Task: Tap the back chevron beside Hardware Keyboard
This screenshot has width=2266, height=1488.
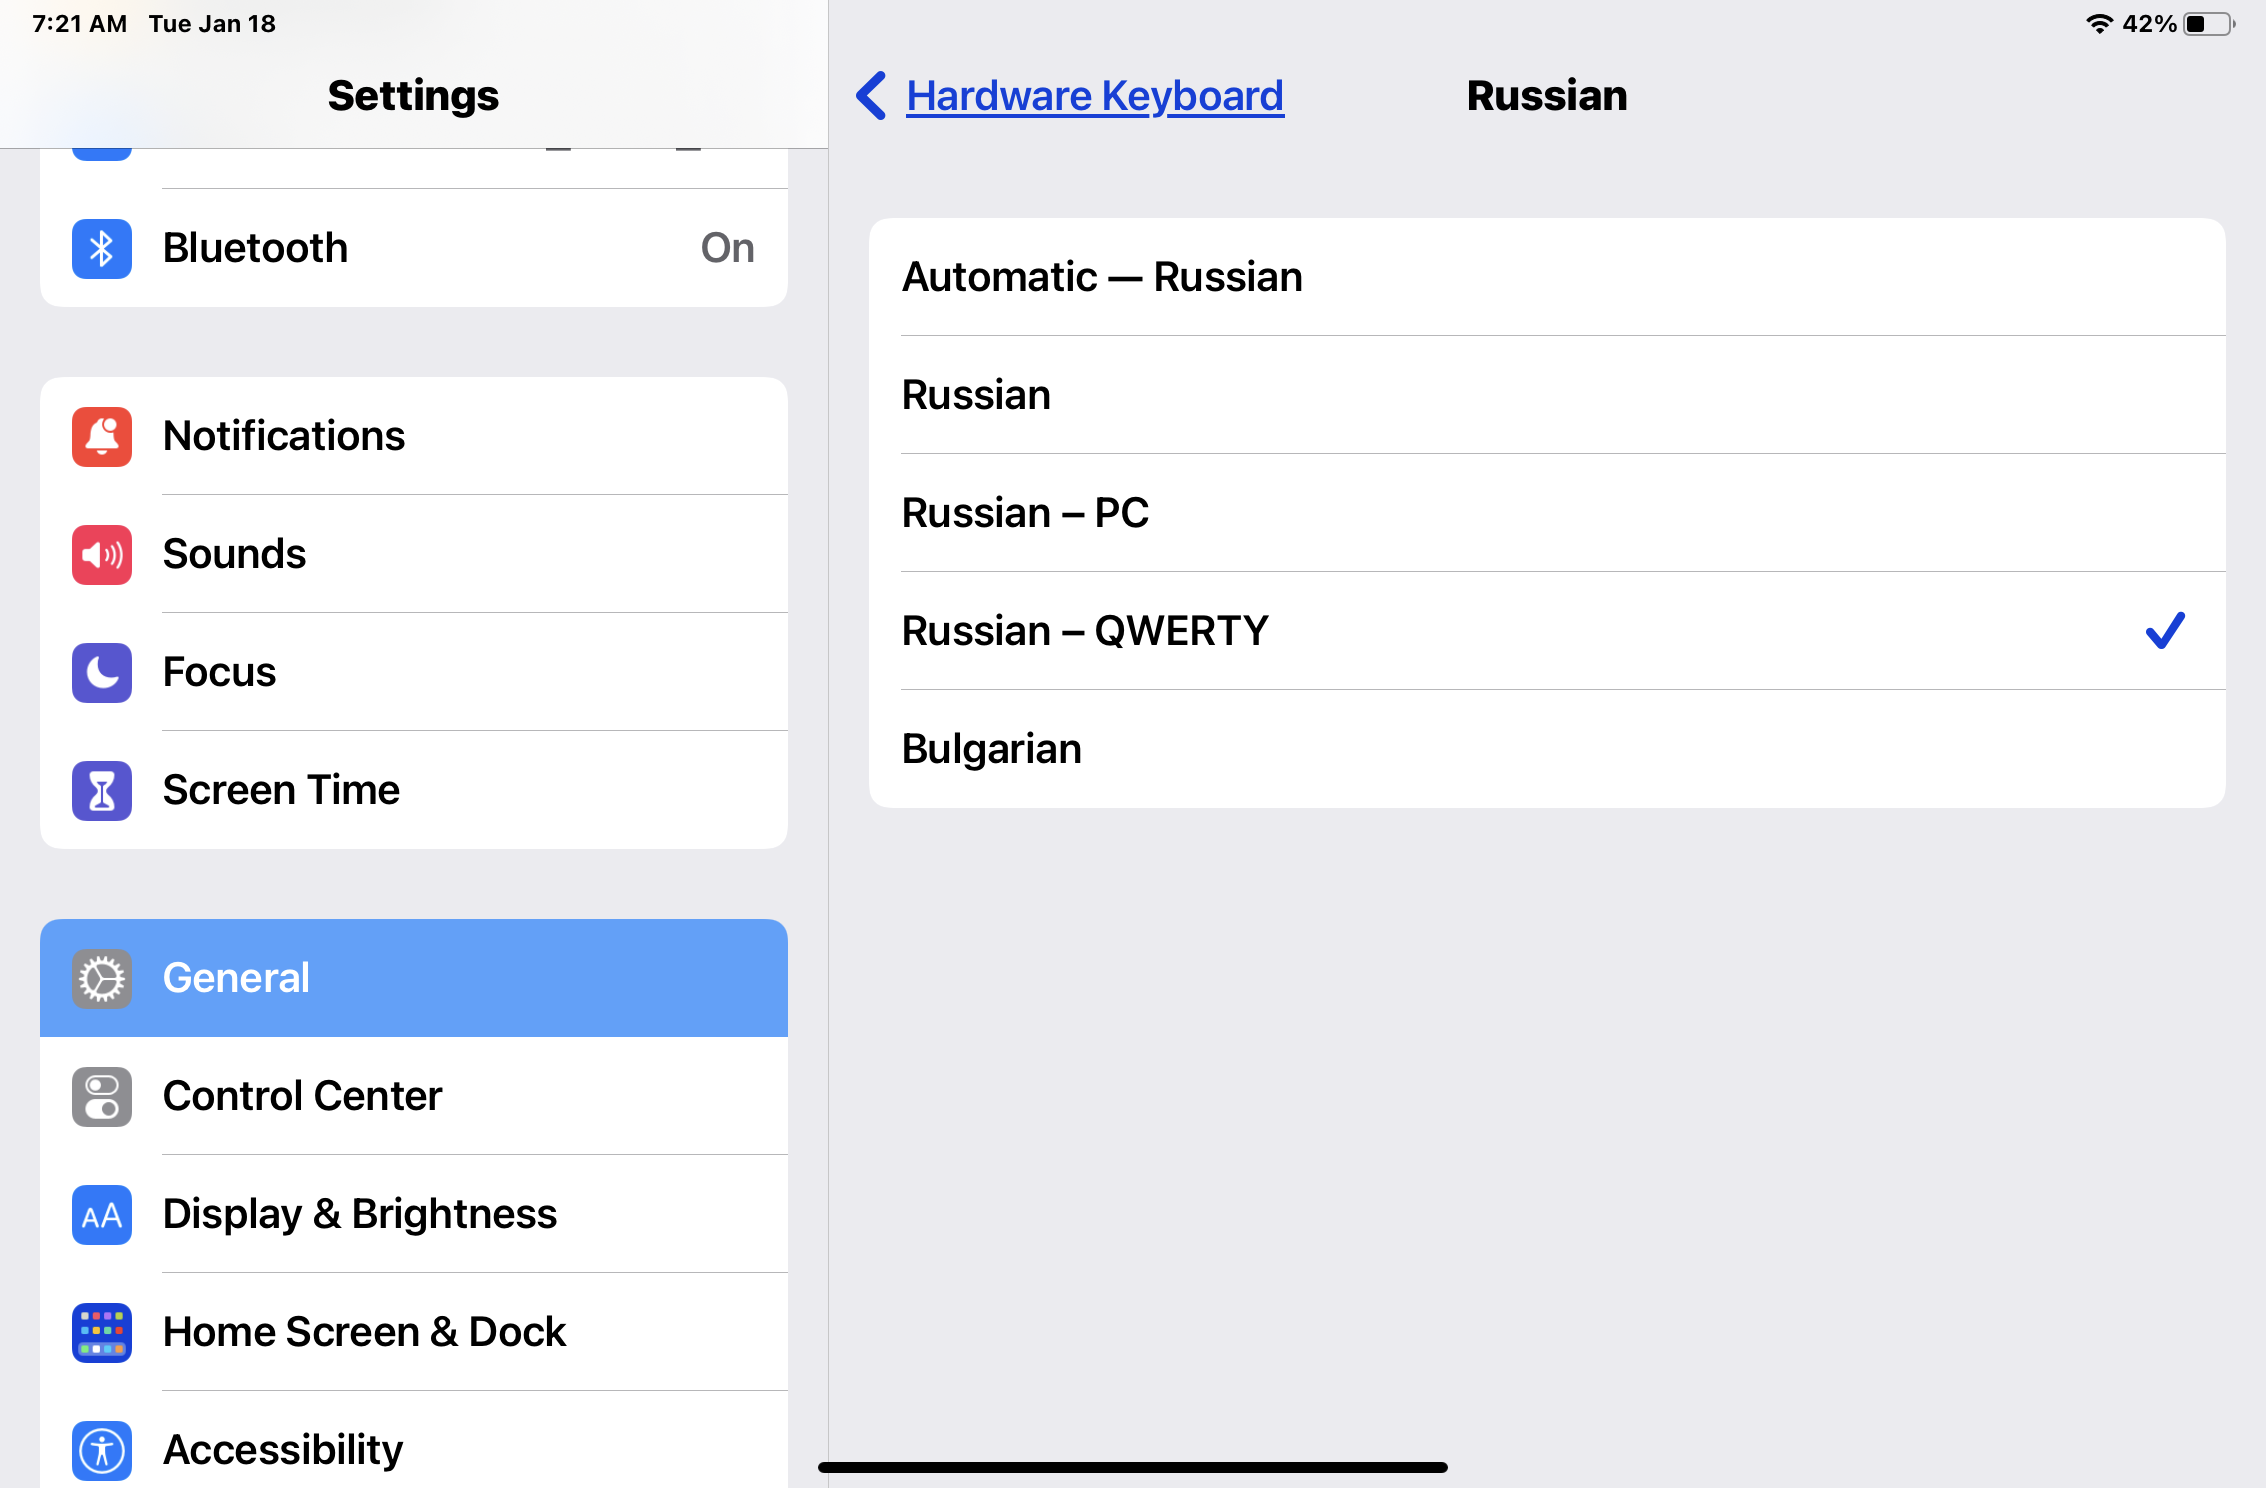Action: pyautogui.click(x=871, y=96)
